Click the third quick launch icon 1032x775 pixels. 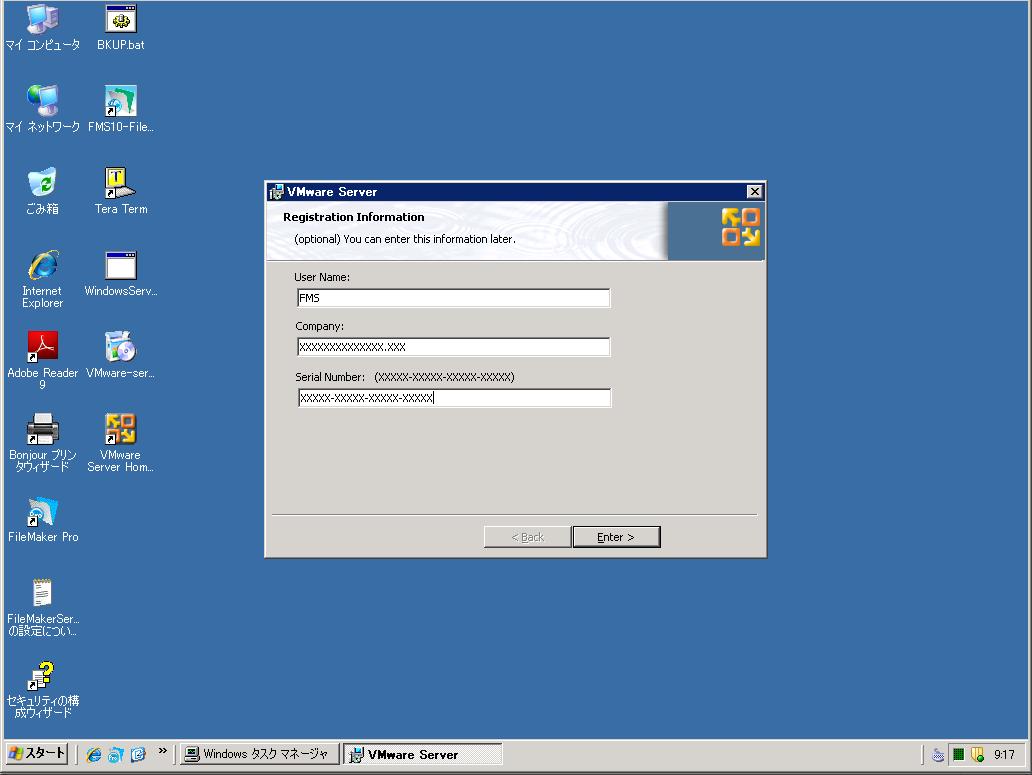(x=138, y=755)
